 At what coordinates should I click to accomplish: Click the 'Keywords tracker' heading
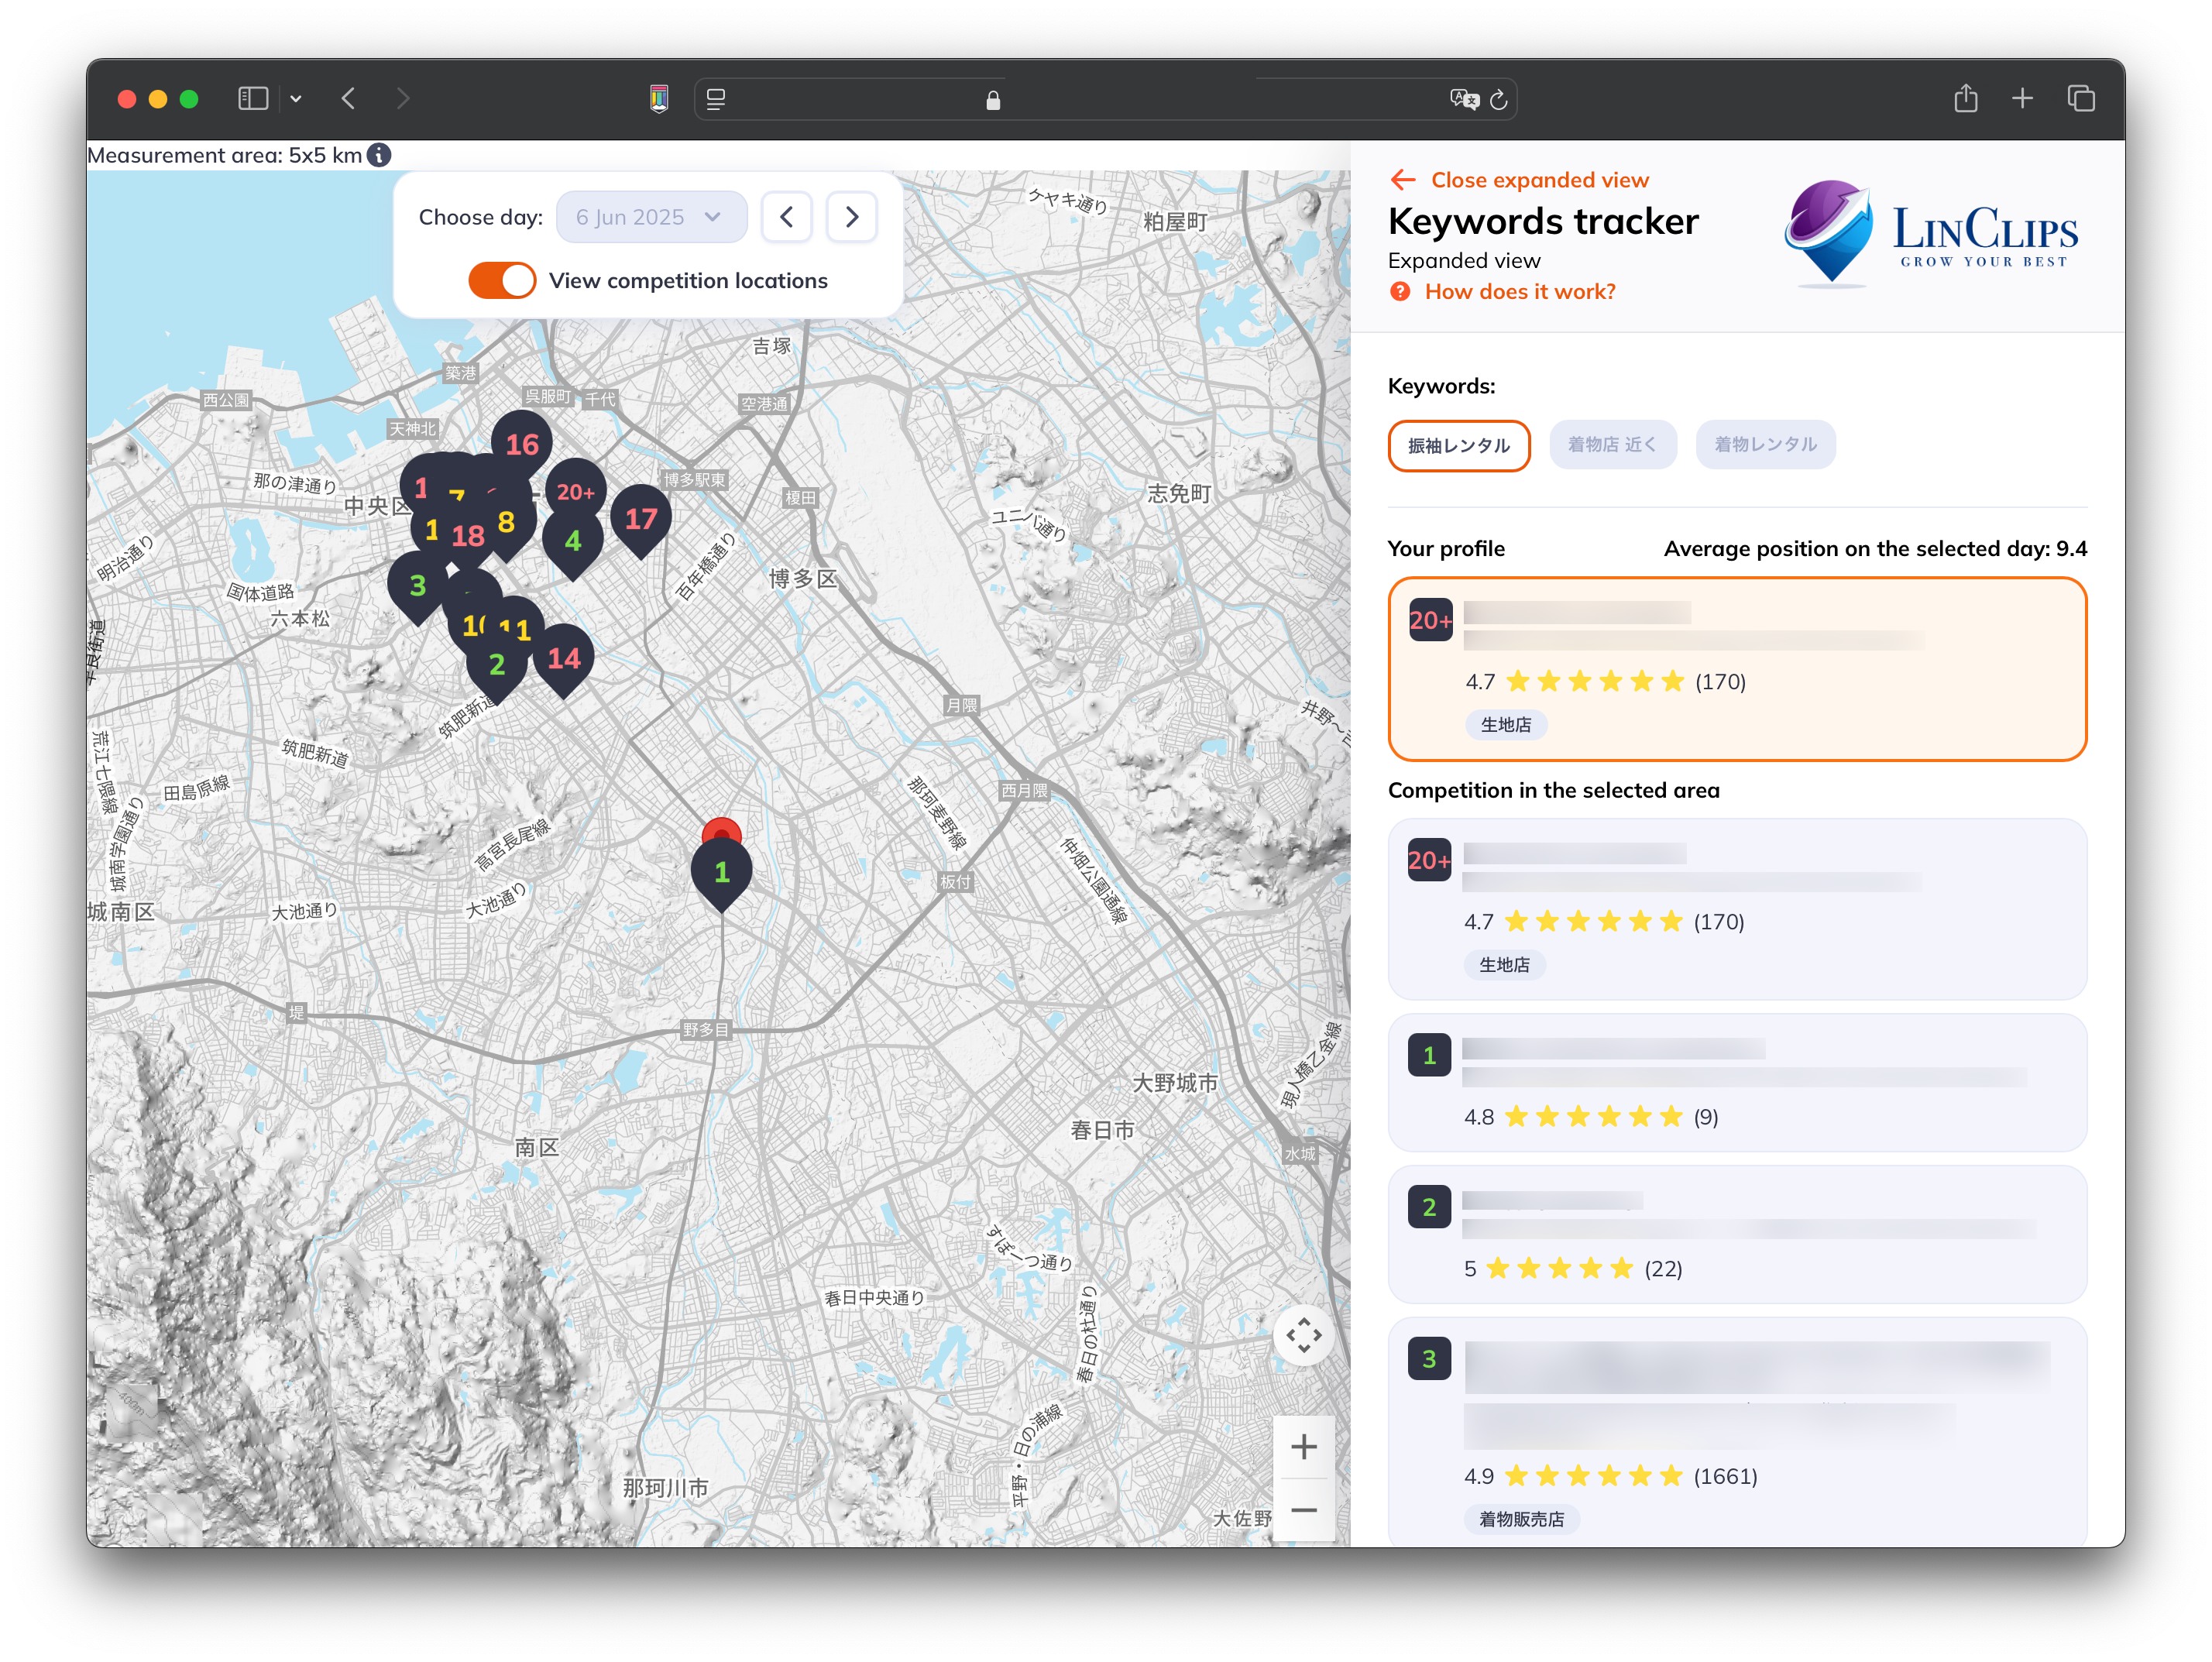pyautogui.click(x=1543, y=221)
